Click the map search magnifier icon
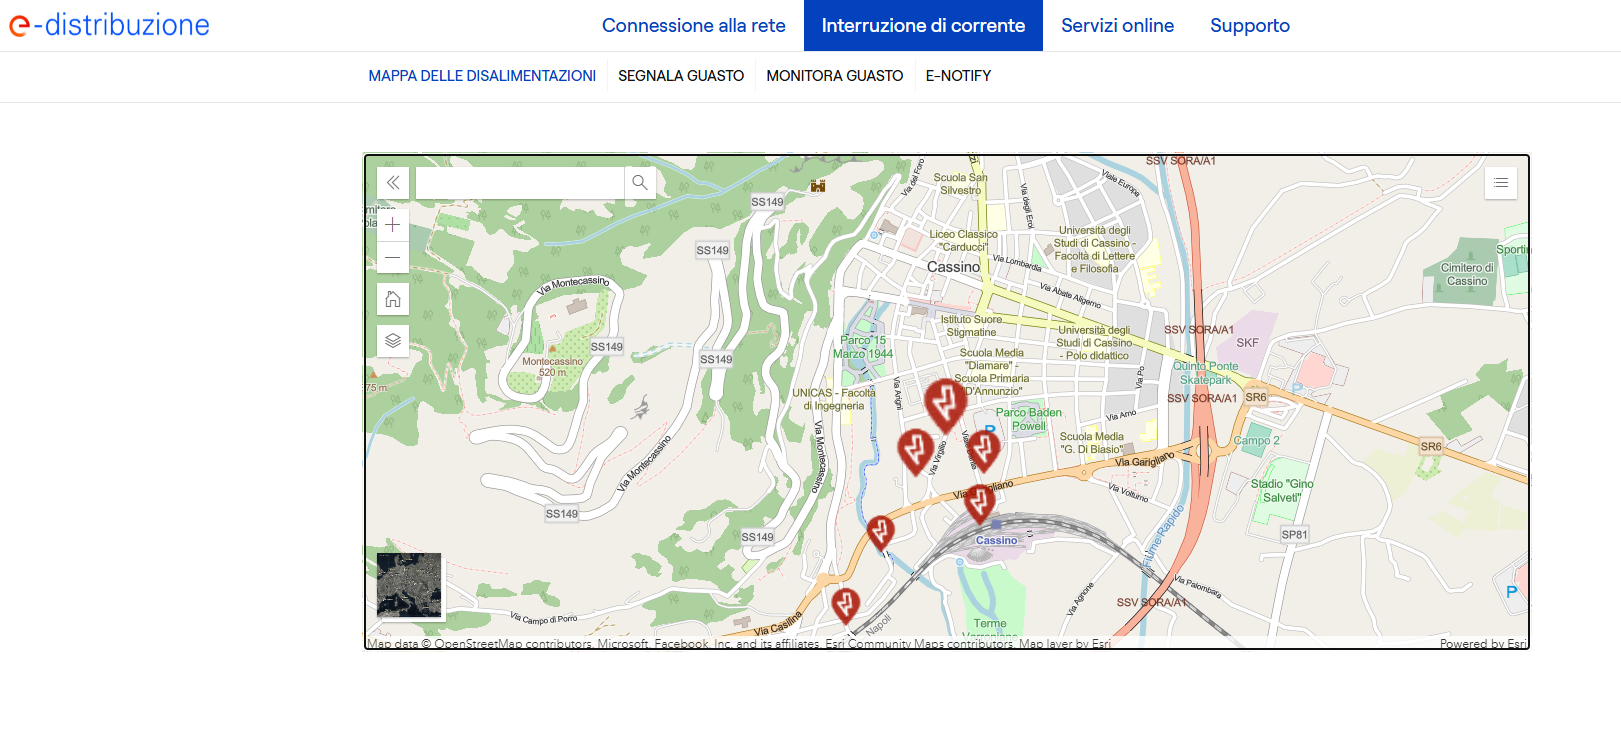Screen dimensions: 1621x737 pyautogui.click(x=640, y=183)
